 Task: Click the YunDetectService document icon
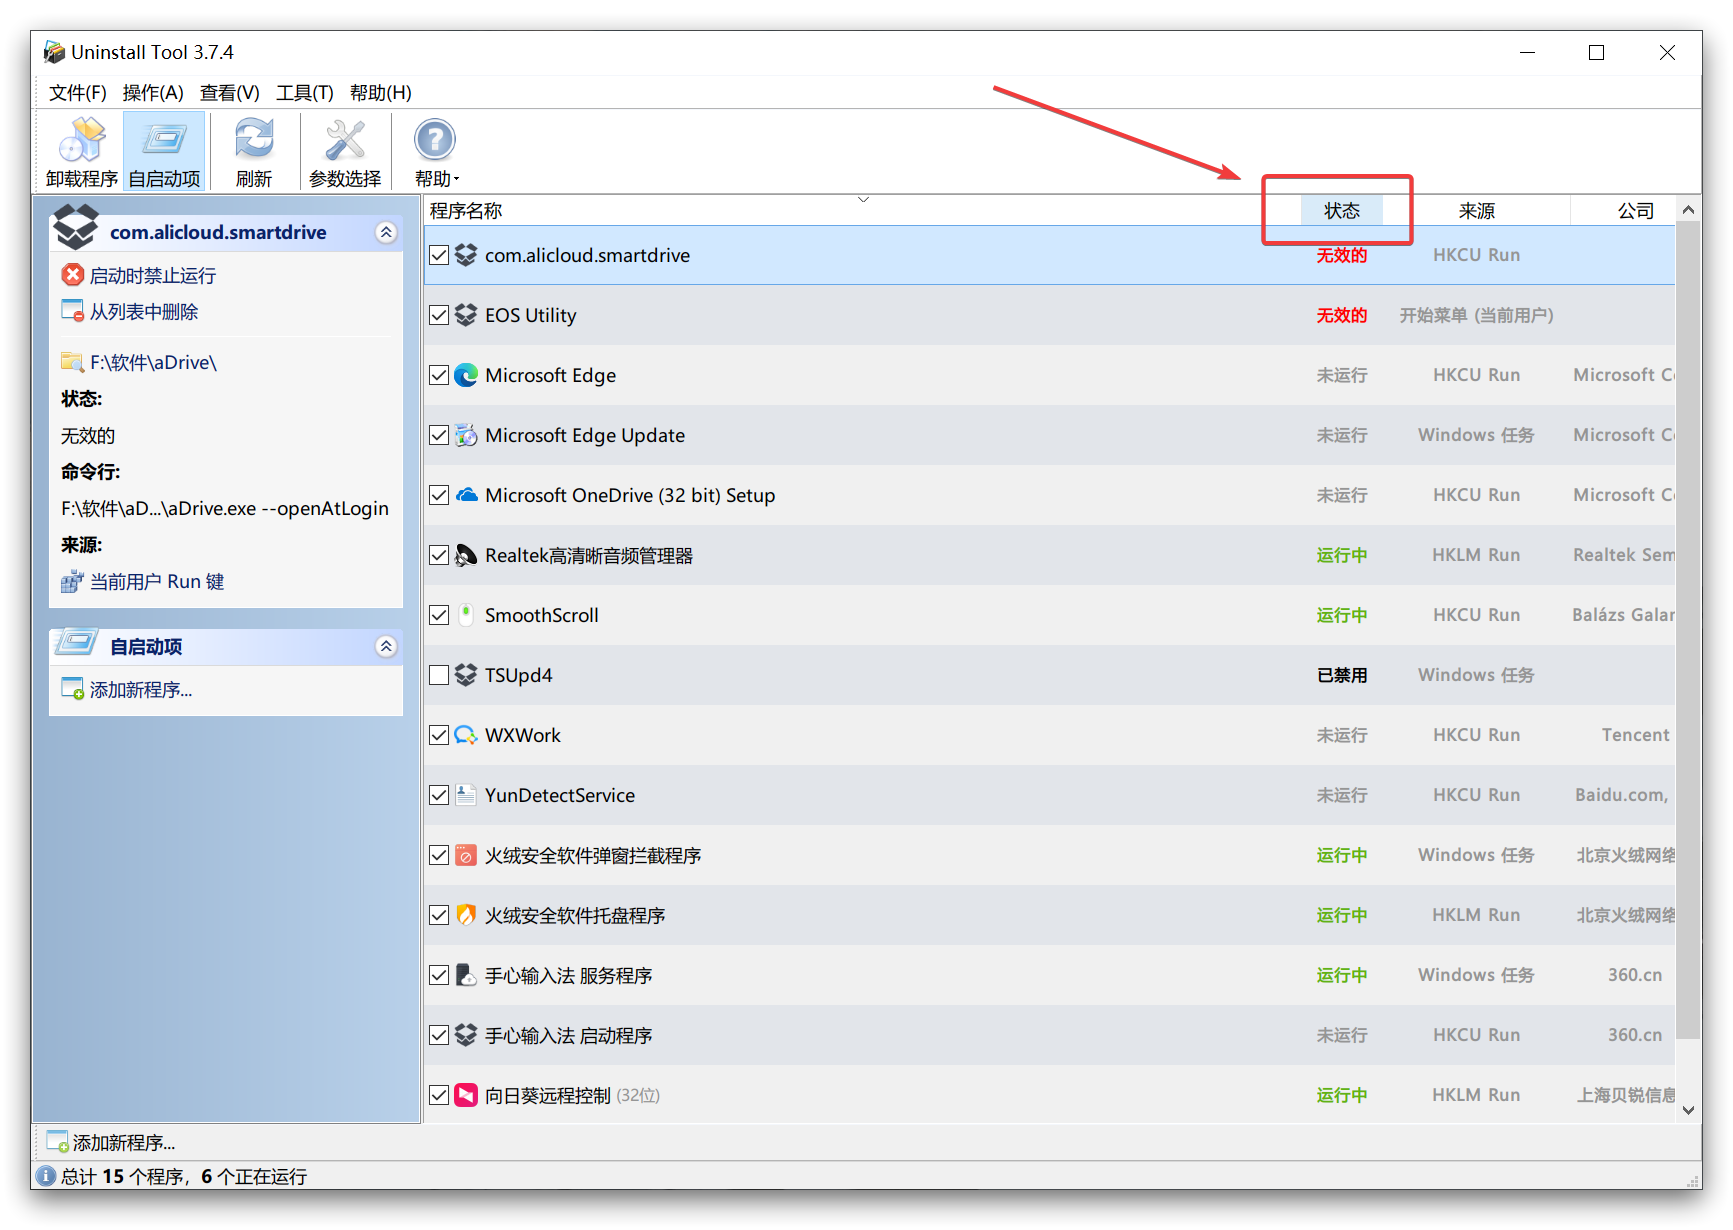466,795
